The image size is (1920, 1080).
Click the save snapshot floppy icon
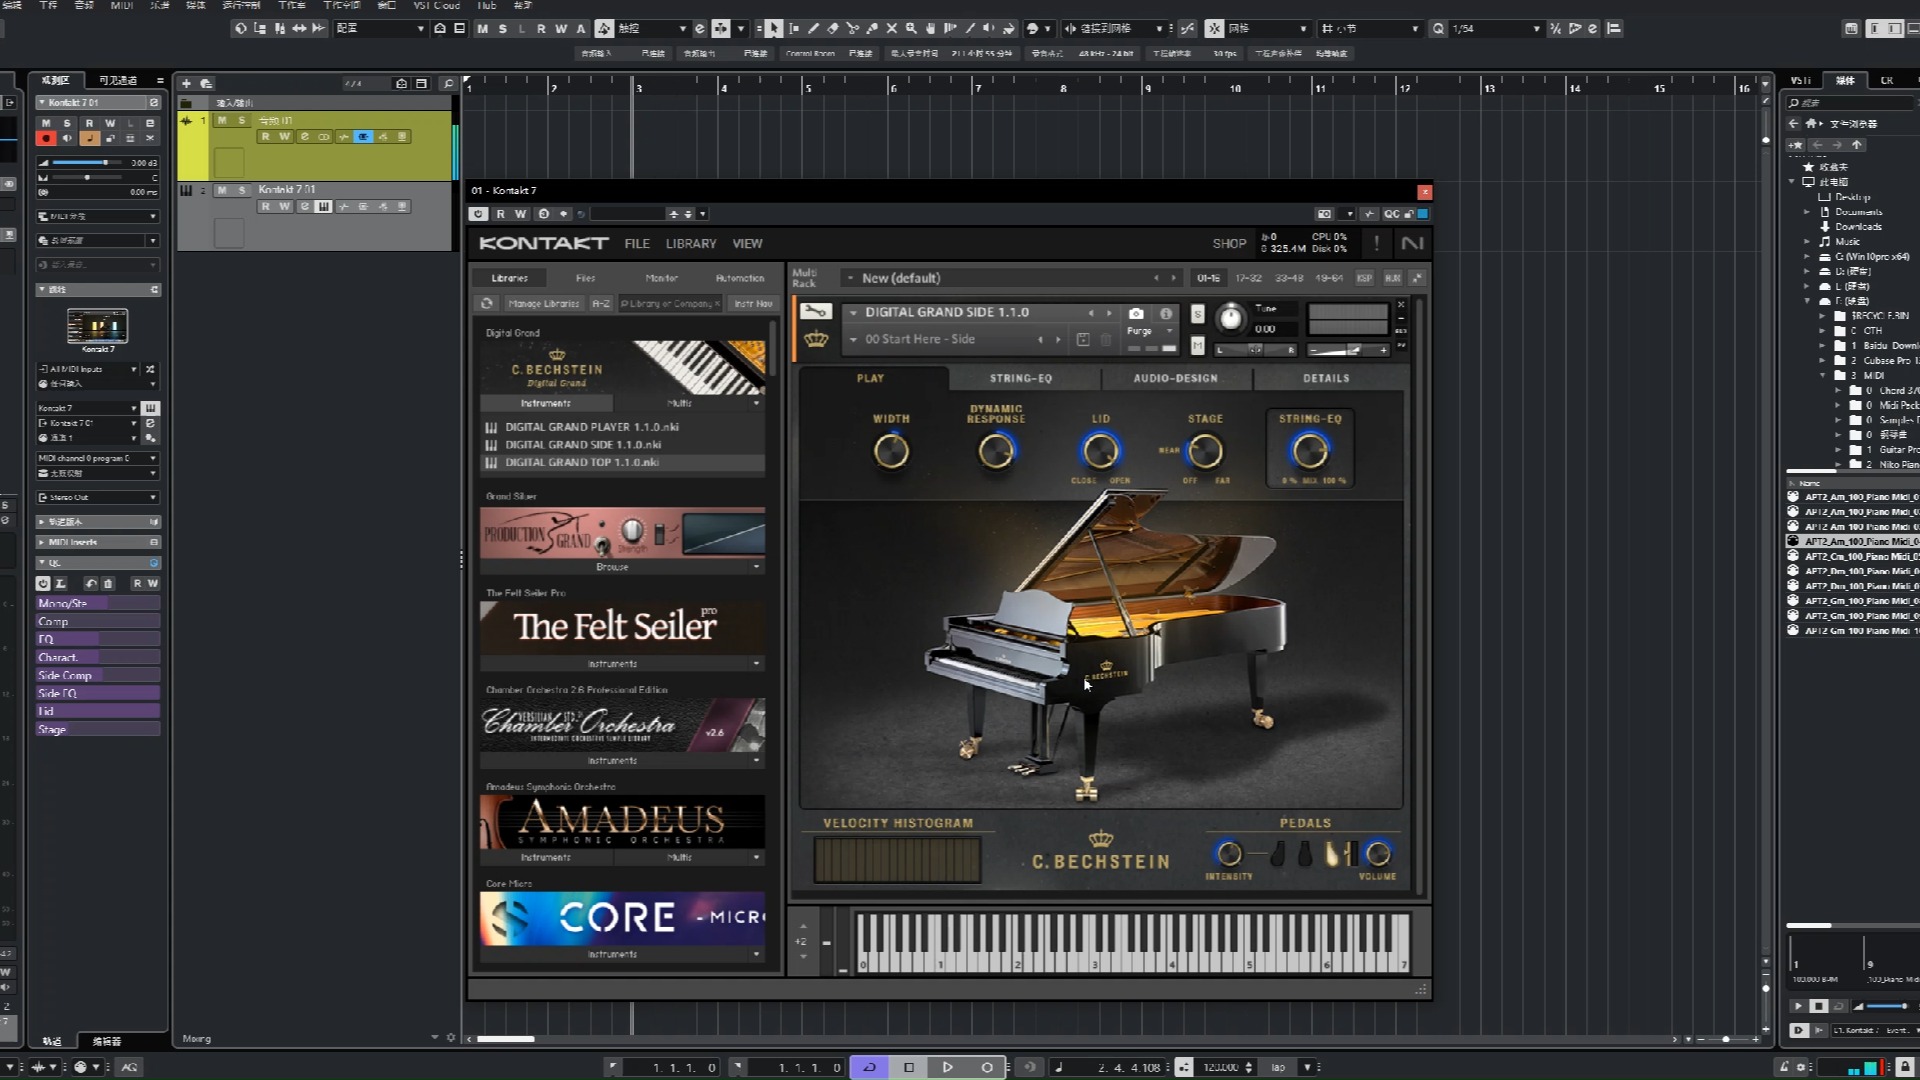[x=1083, y=340]
